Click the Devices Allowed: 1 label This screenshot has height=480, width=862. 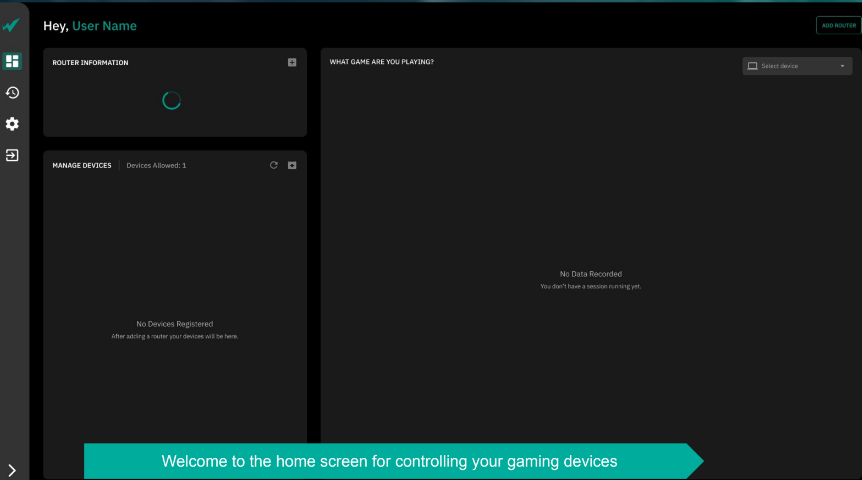pyautogui.click(x=156, y=165)
